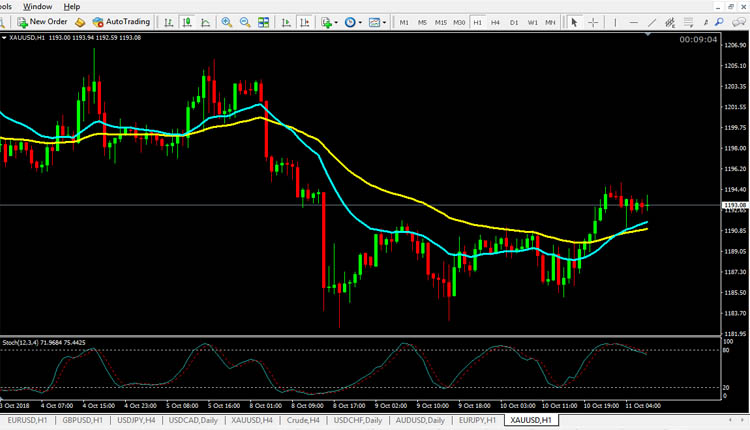The width and height of the screenshot is (750, 430).
Task: Click the XAUUSD.H1 chart title triangle
Action: pos(4,37)
